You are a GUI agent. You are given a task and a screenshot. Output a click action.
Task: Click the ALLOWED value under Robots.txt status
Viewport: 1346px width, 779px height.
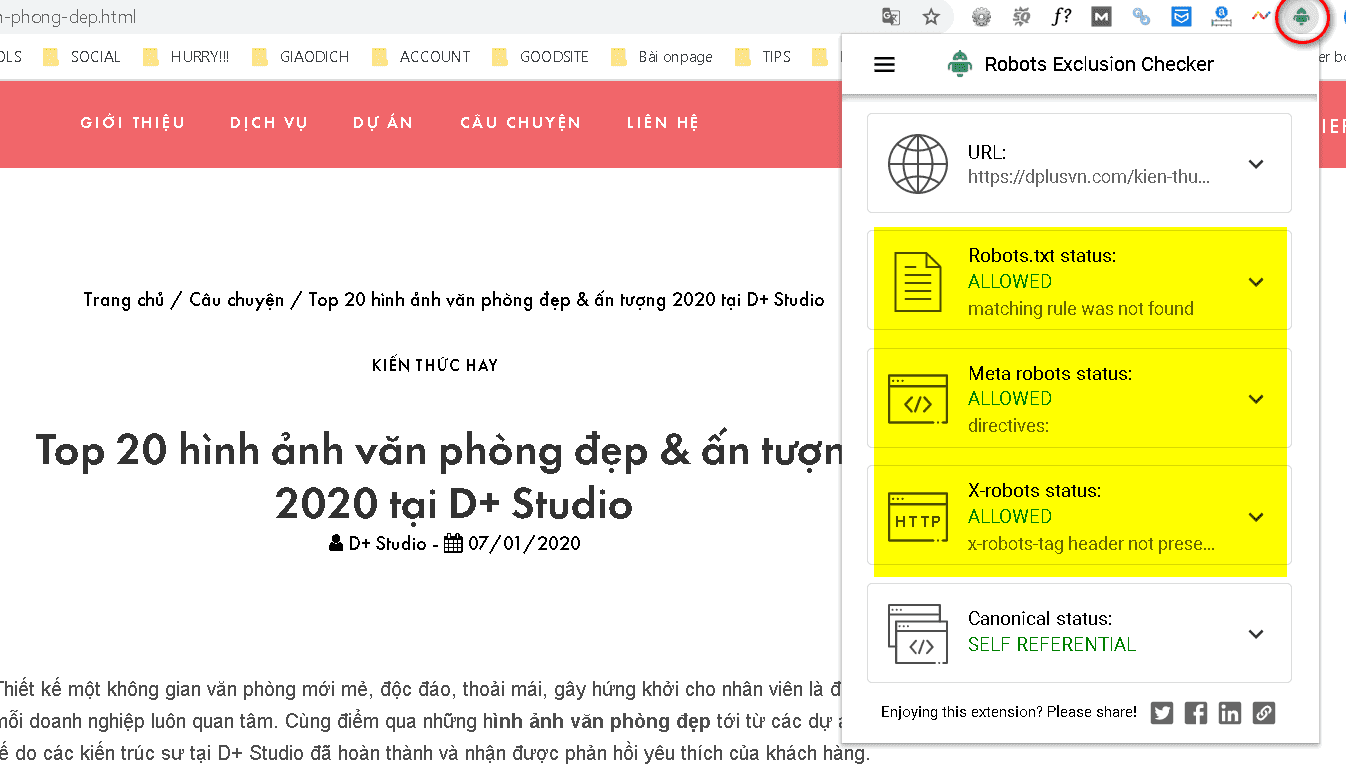(x=1010, y=282)
